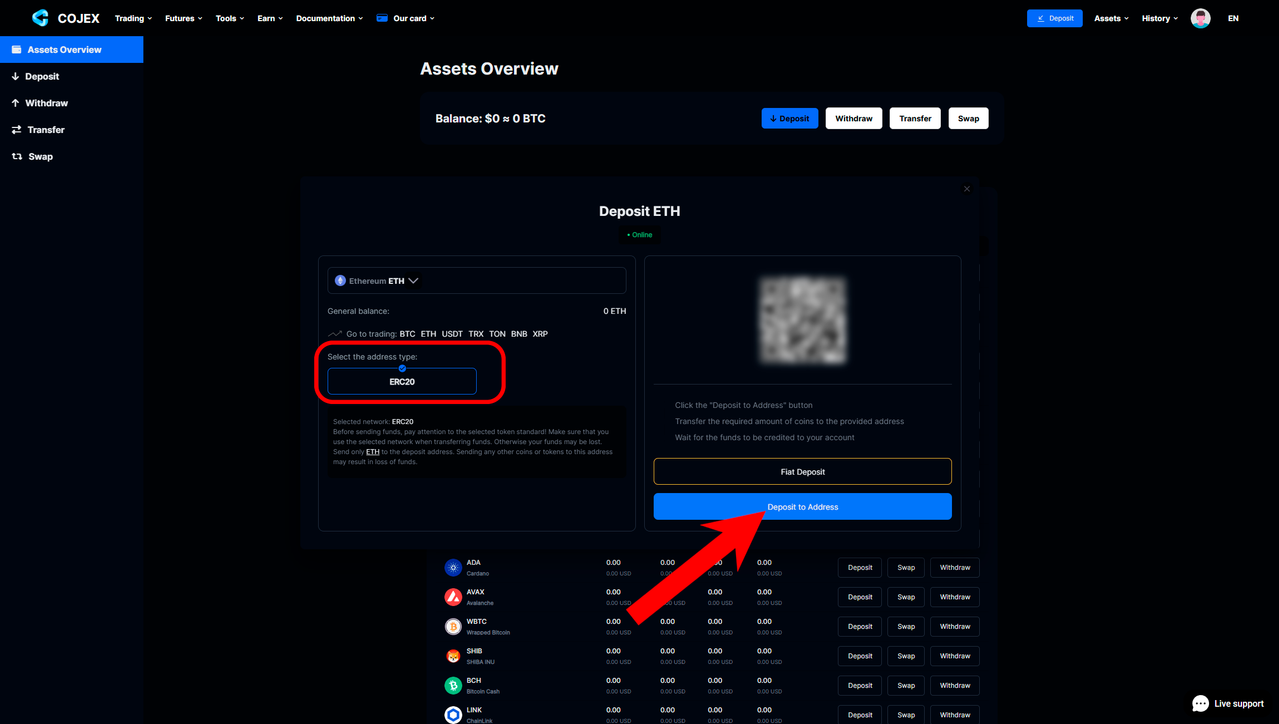Click the Transfer button in the balance bar
The image size is (1279, 724).
click(915, 118)
